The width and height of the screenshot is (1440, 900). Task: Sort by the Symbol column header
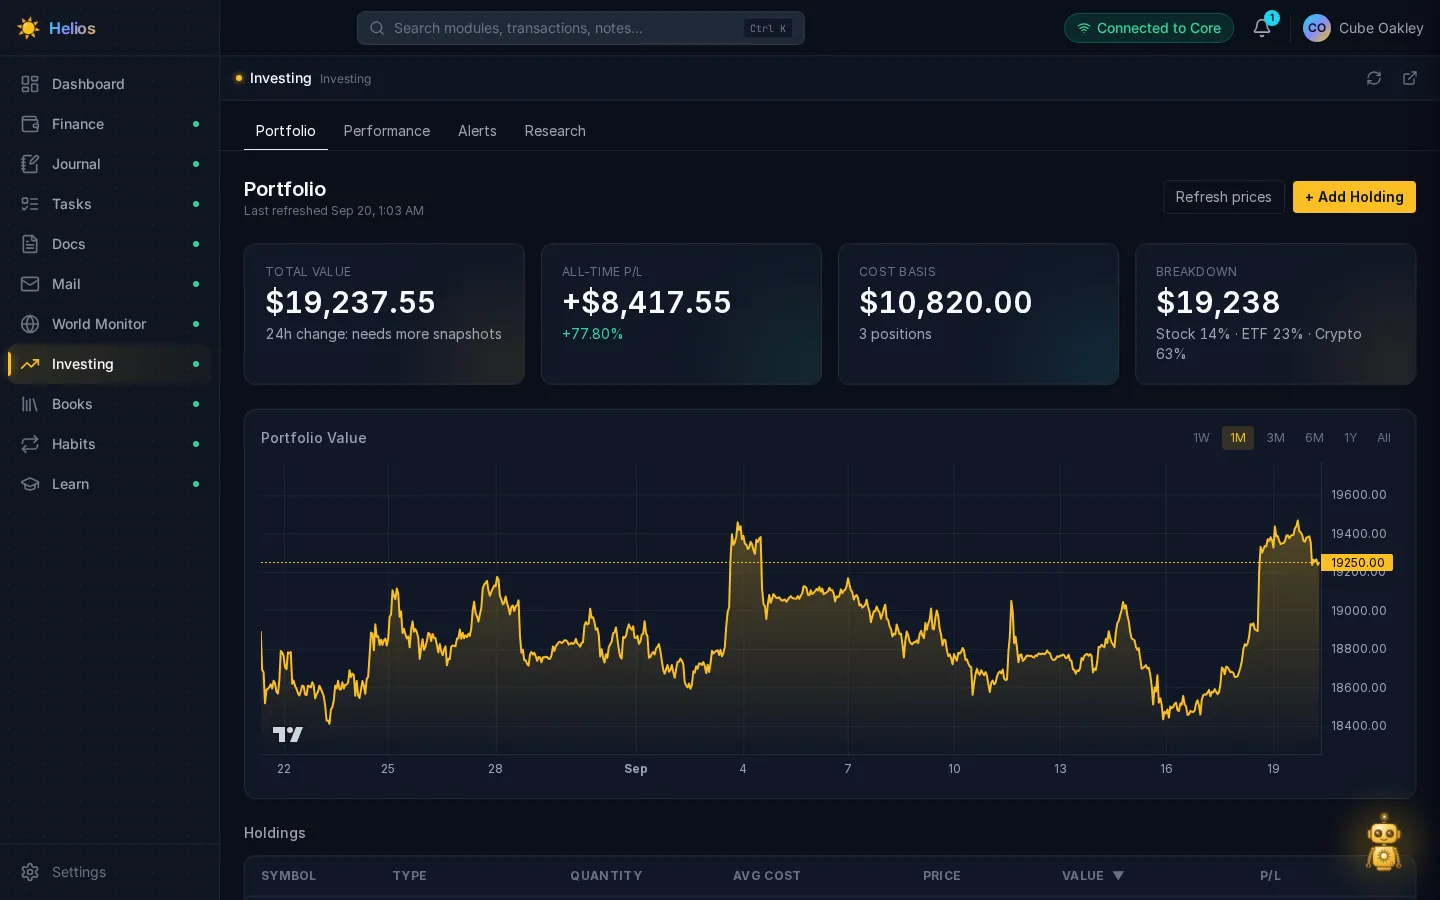pos(288,875)
